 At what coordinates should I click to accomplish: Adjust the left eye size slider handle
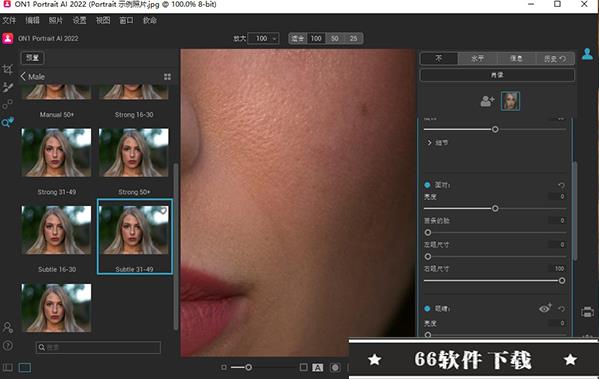(x=428, y=256)
